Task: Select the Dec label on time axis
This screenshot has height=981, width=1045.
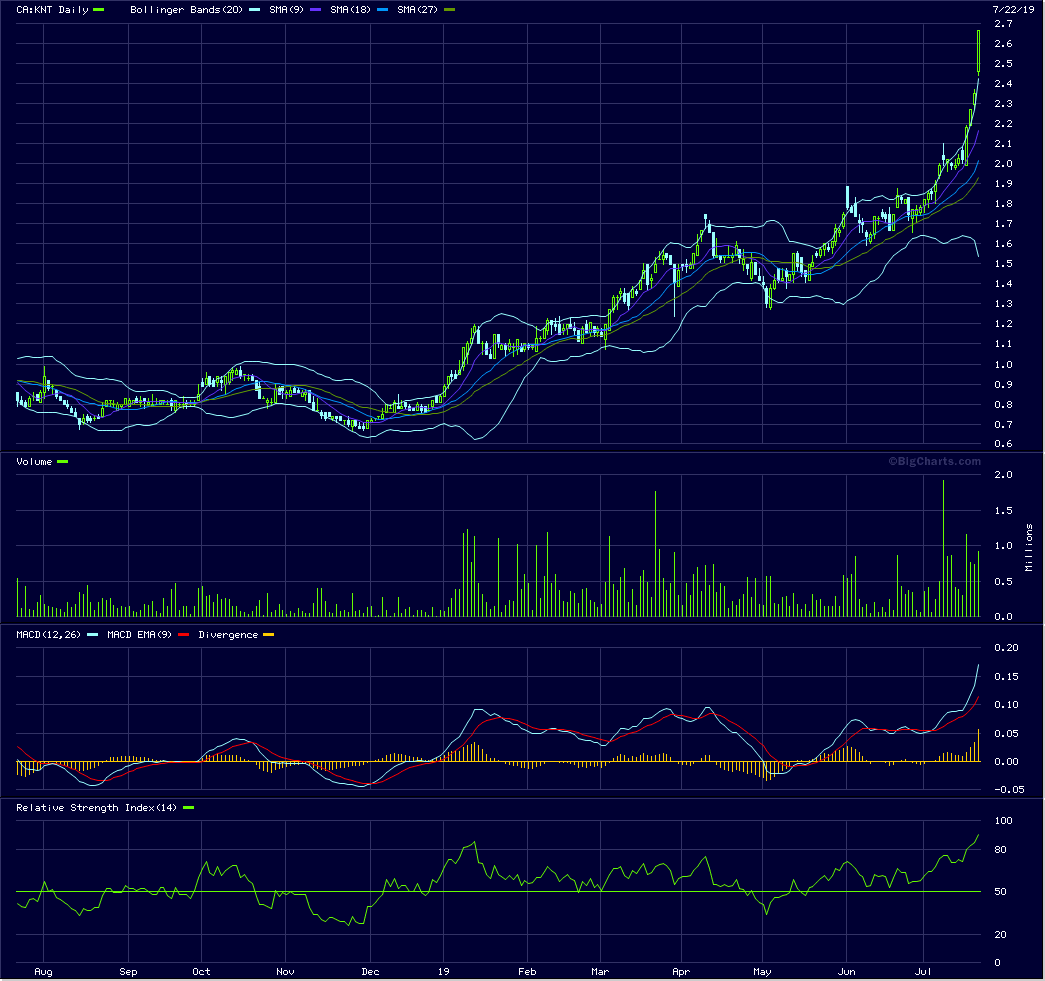Action: (x=370, y=971)
